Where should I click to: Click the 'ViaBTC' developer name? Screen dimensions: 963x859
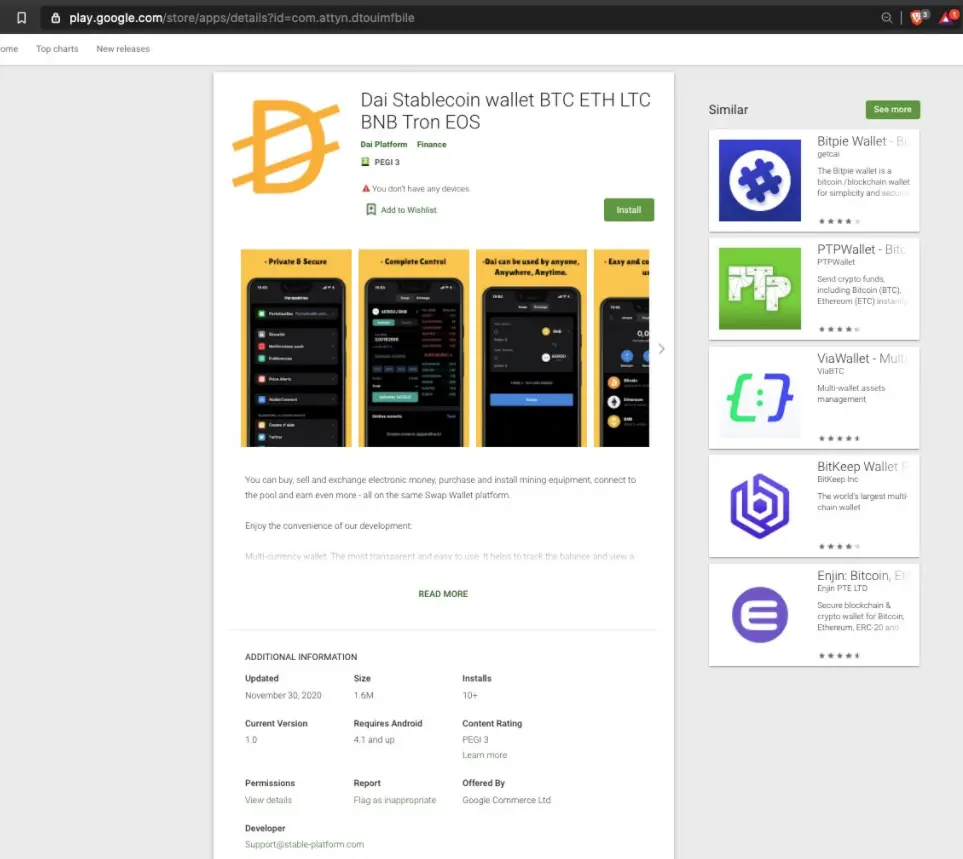(x=830, y=371)
